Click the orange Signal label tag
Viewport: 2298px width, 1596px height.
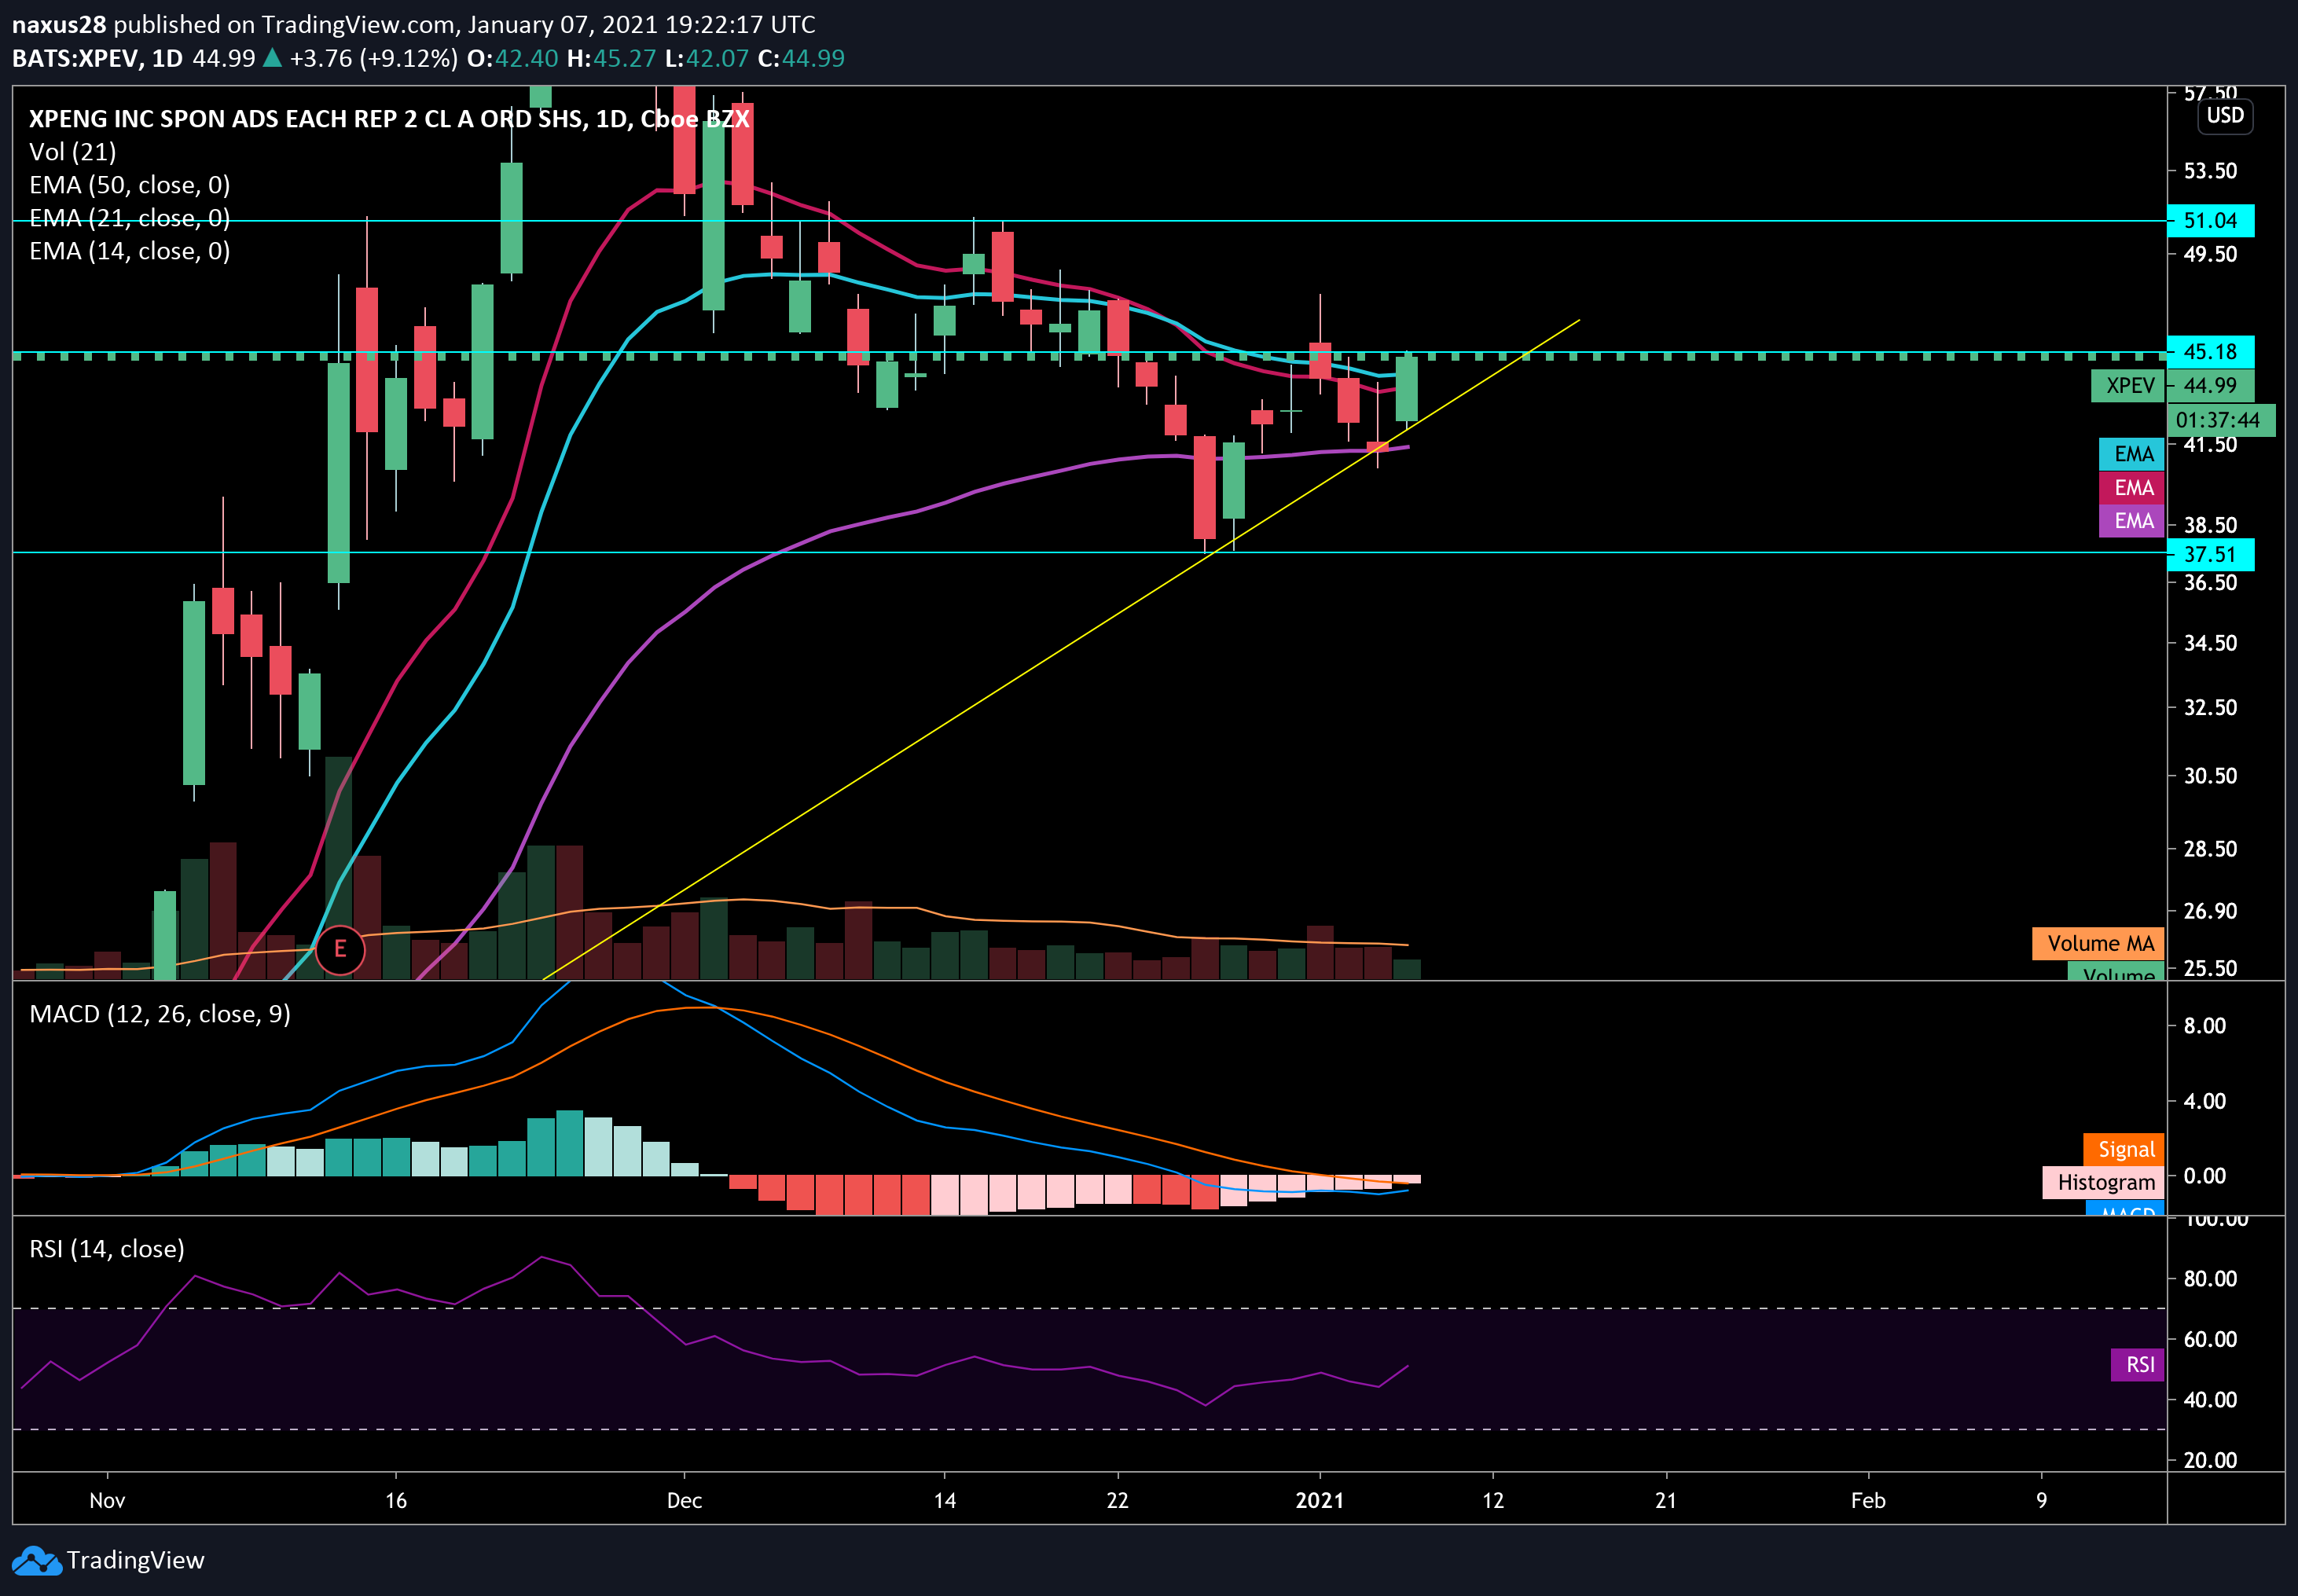pyautogui.click(x=2125, y=1149)
